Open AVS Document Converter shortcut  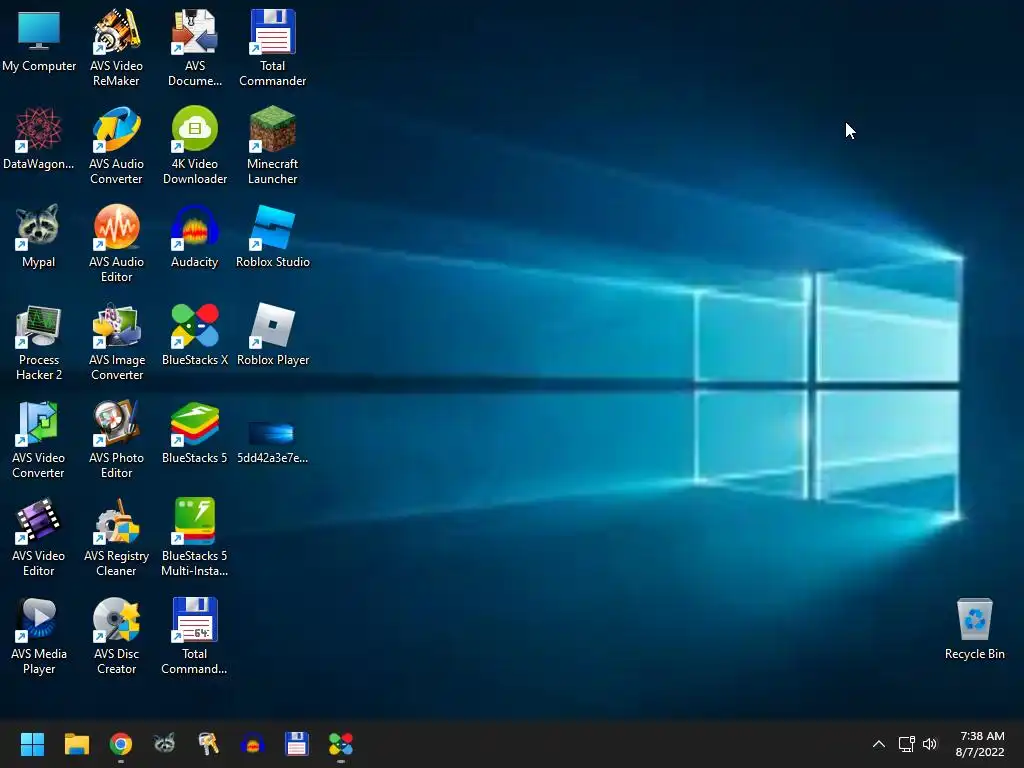[x=195, y=48]
